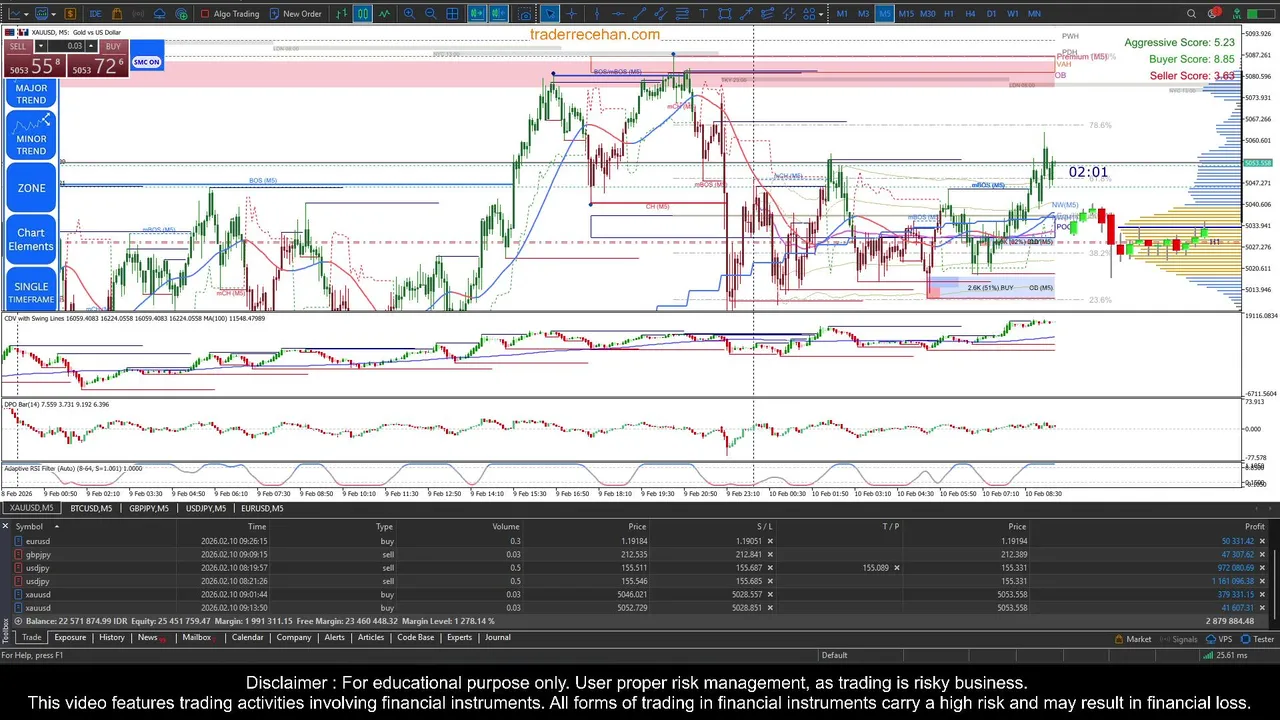
Task: Click the Signals broadcast toolbar icon
Action: click(138, 14)
